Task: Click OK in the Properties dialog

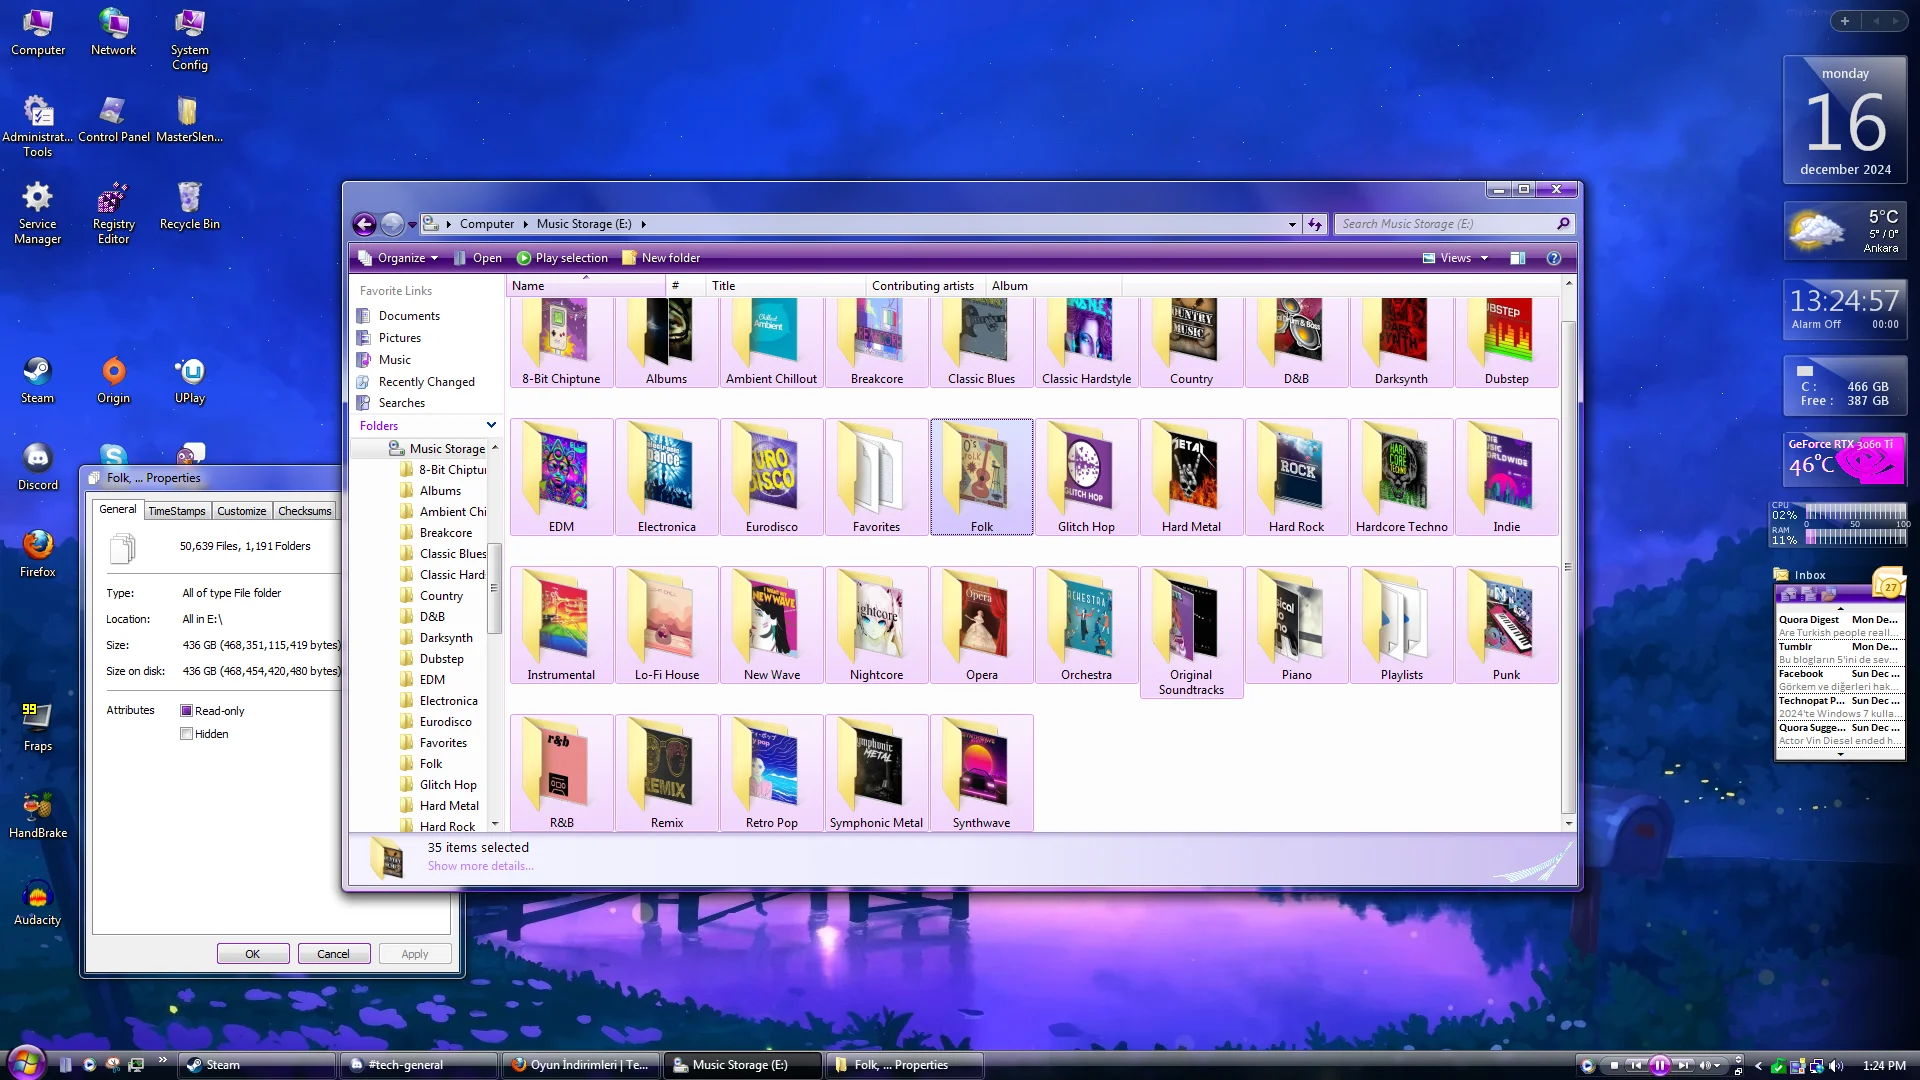Action: (x=253, y=954)
